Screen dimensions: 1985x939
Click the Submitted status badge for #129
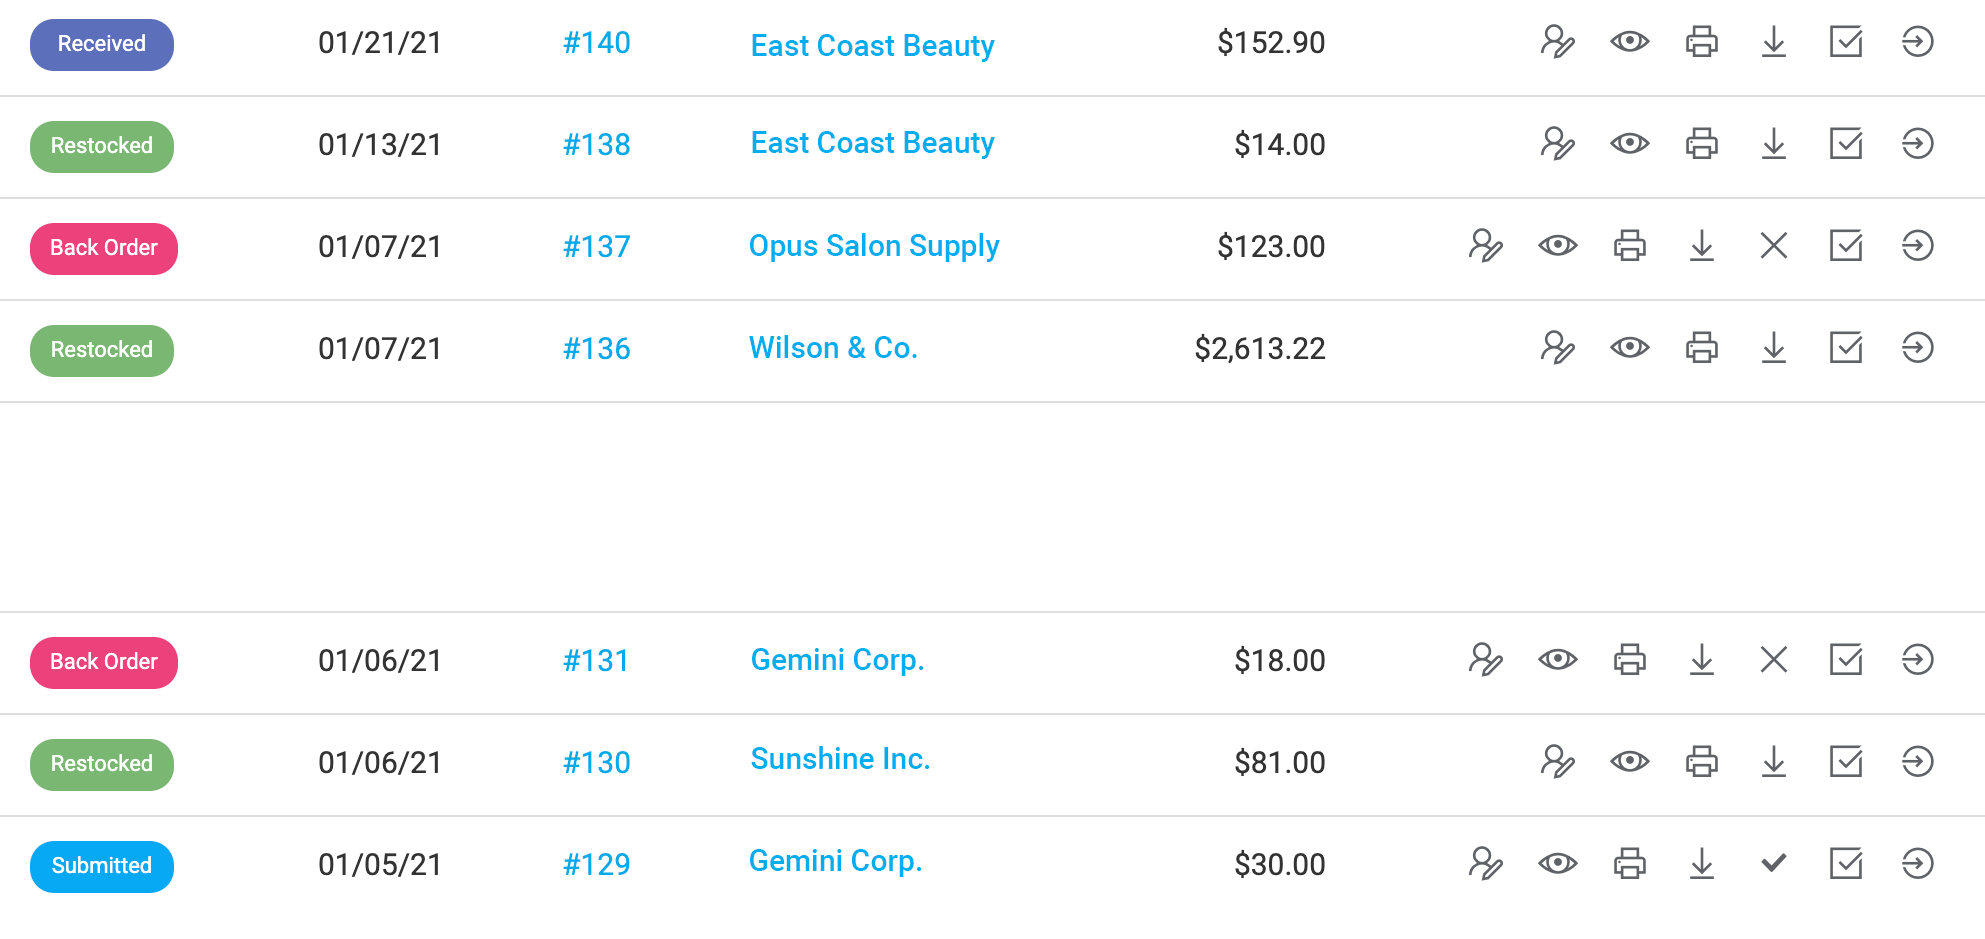[101, 866]
